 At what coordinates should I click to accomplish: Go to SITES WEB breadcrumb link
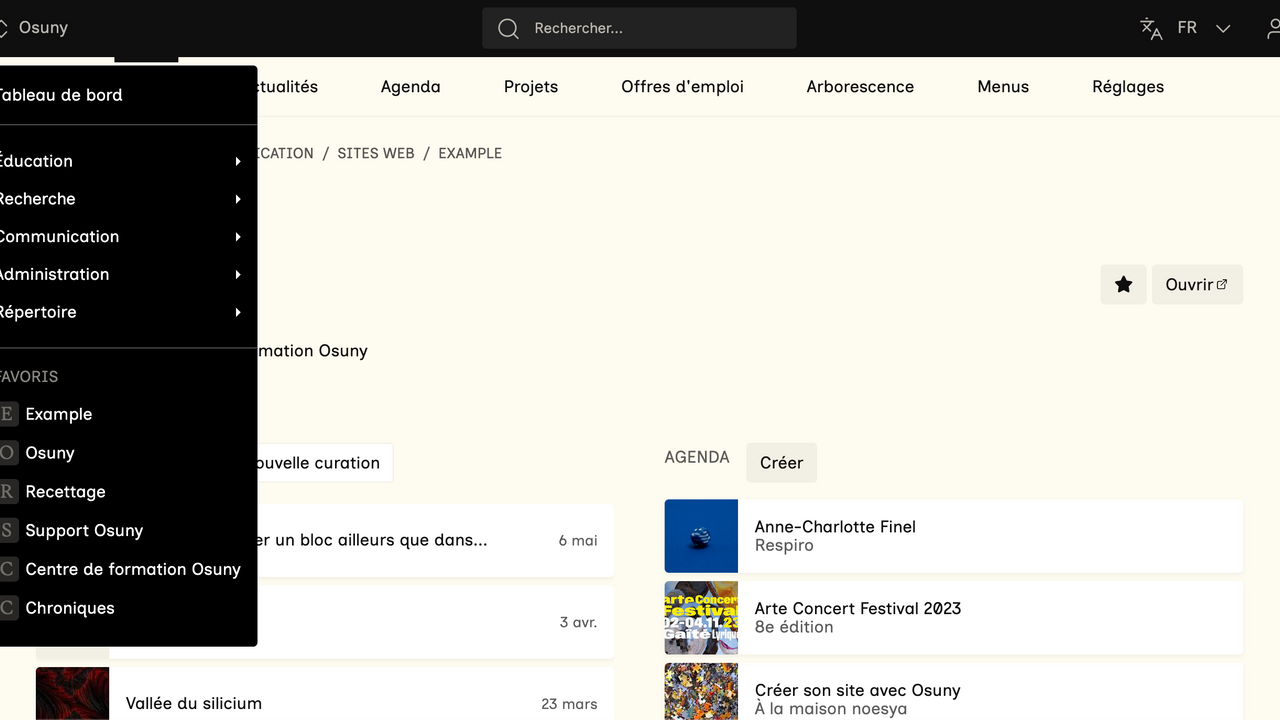point(375,153)
